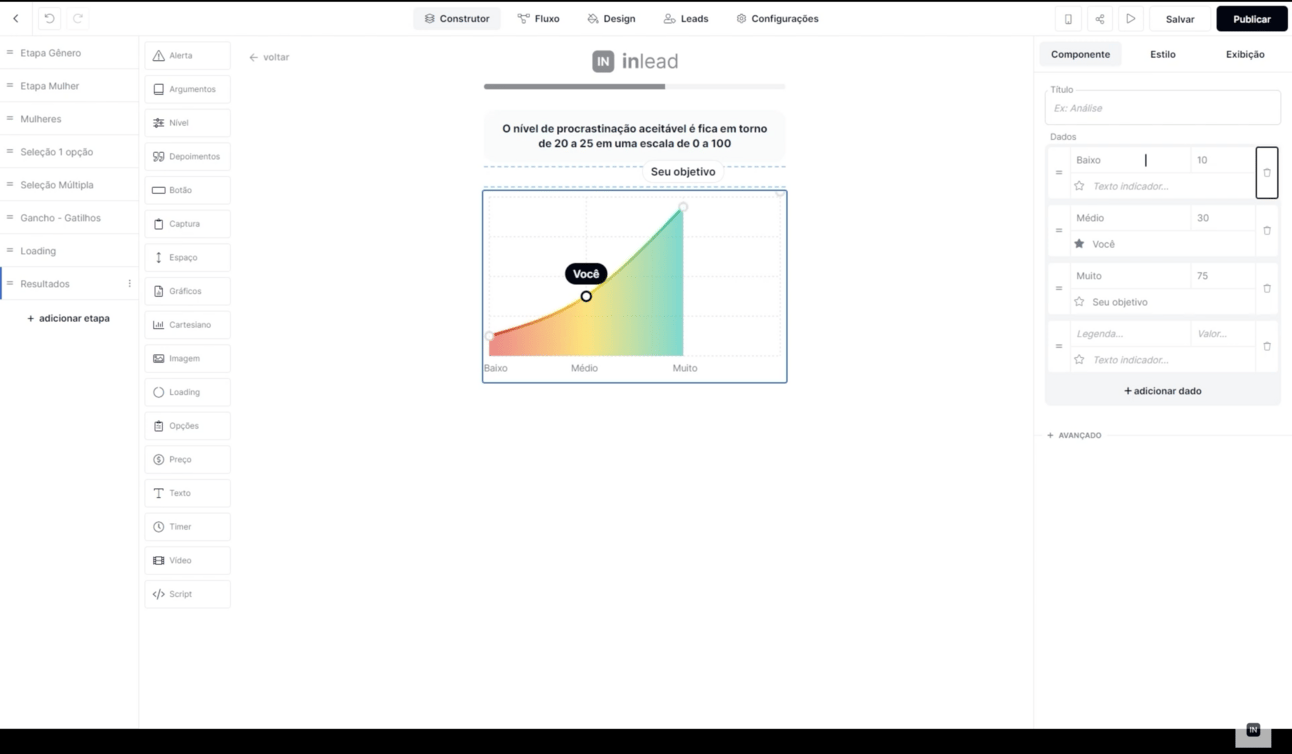Add the Captura component
The height and width of the screenshot is (754, 1292).
[x=187, y=224]
